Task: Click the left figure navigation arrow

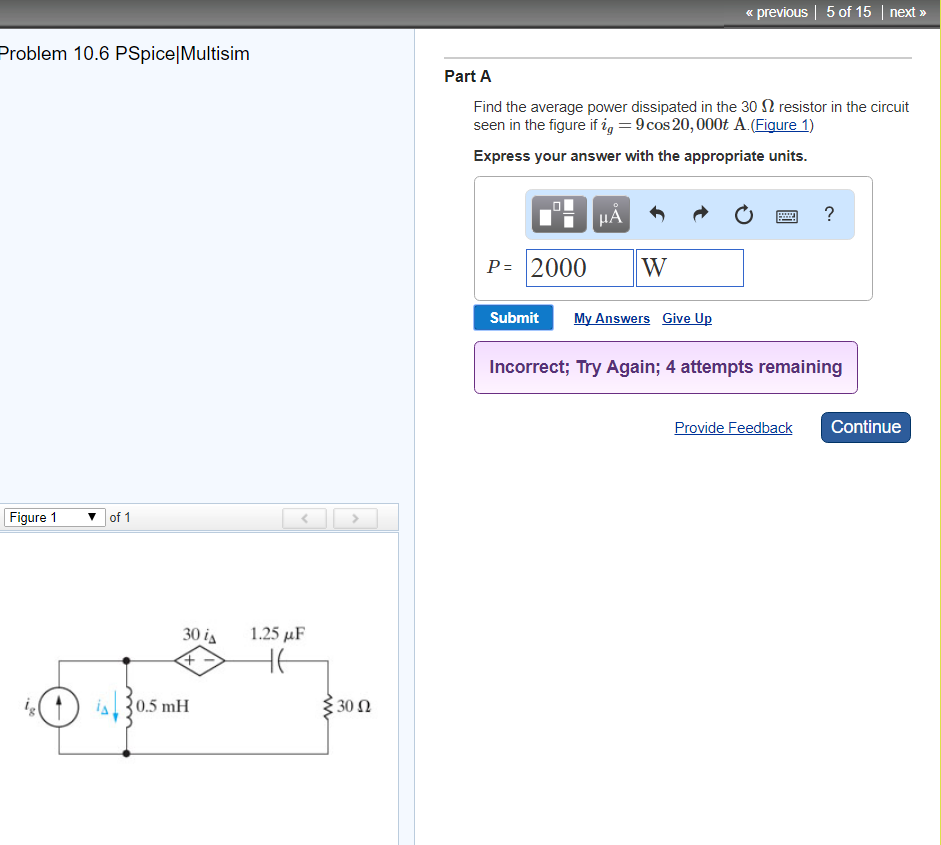Action: (304, 517)
